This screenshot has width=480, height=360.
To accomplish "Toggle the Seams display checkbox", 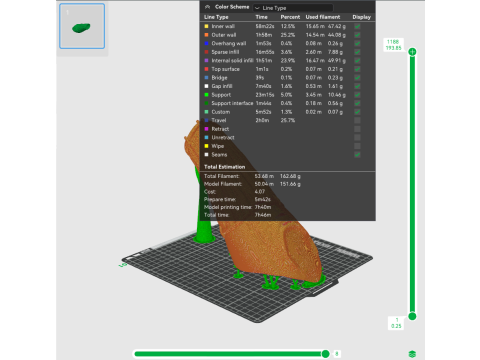I will pos(357,155).
